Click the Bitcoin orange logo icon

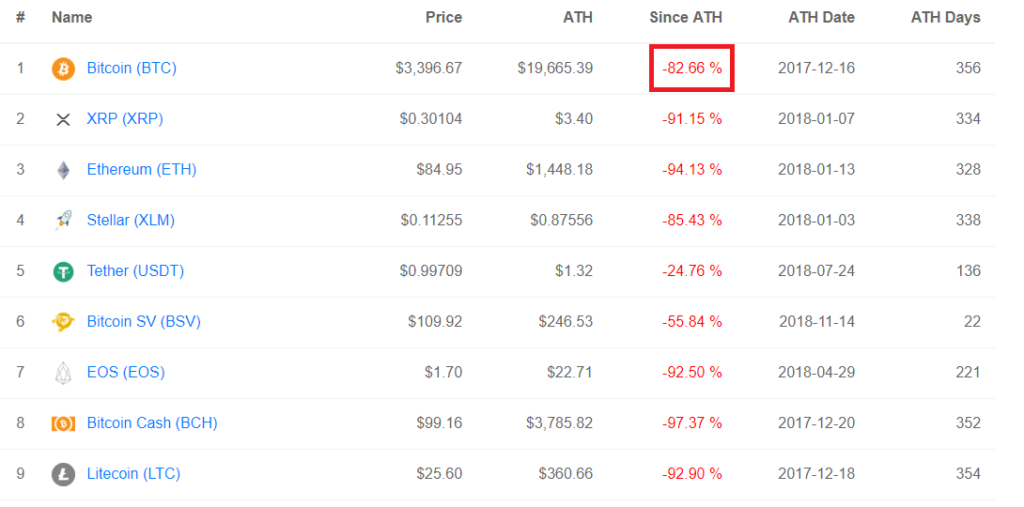coord(63,69)
